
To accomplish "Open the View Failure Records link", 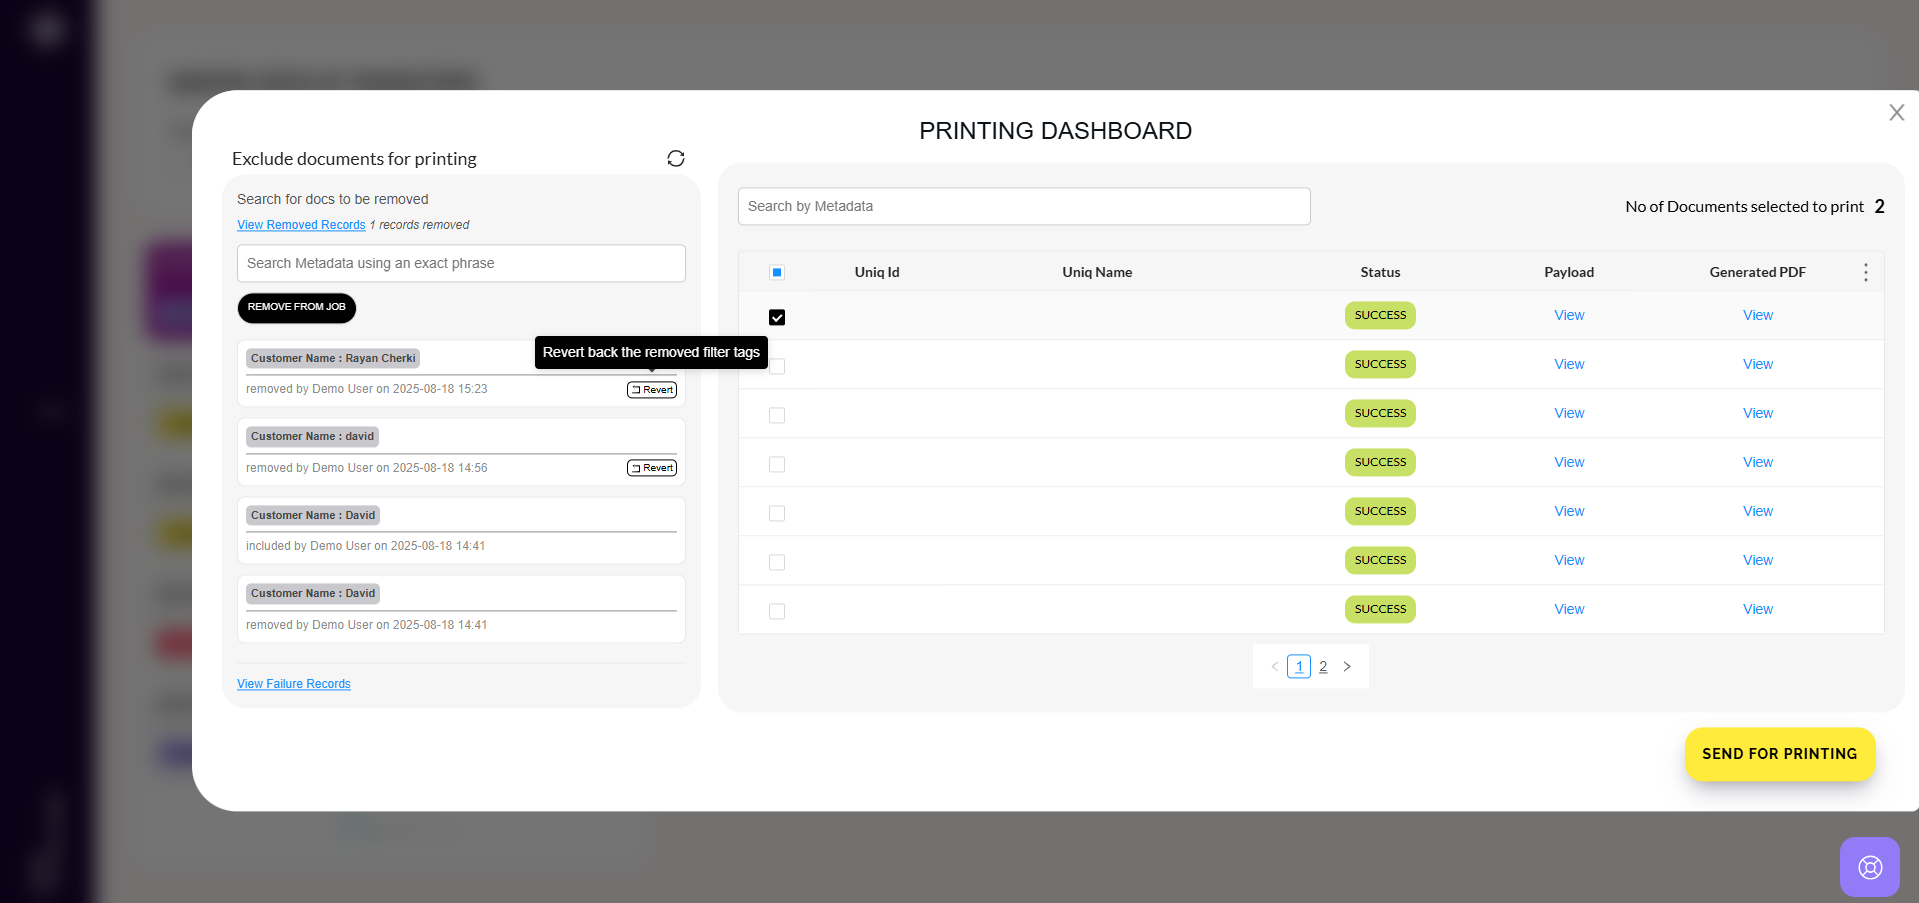I will 294,684.
